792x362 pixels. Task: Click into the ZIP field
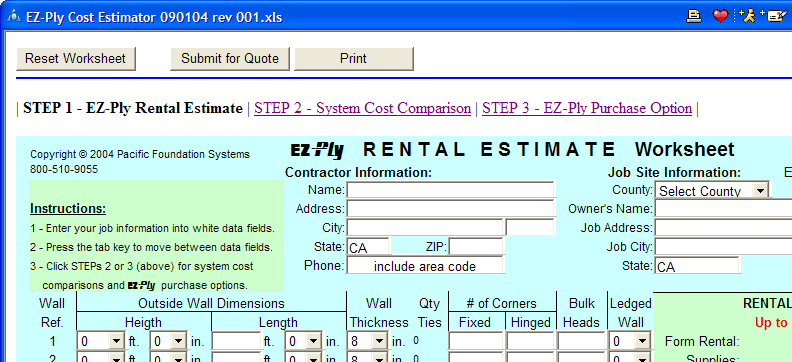pos(476,246)
